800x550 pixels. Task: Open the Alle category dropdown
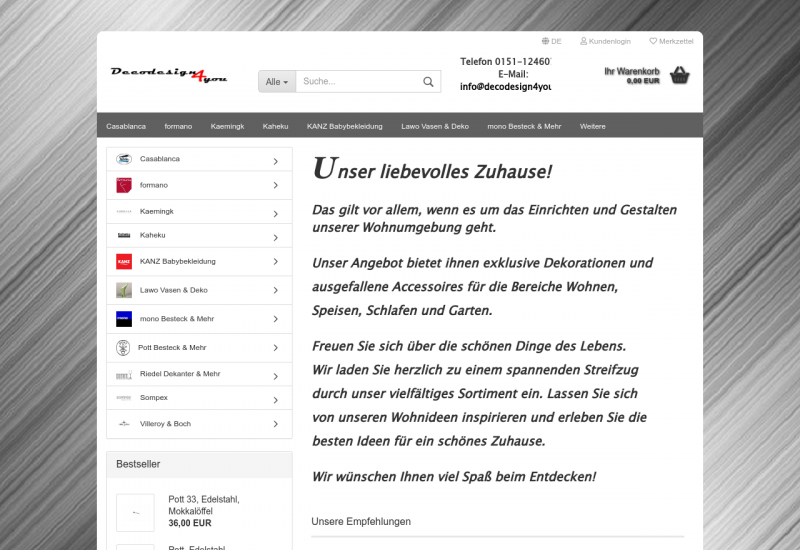coord(277,82)
